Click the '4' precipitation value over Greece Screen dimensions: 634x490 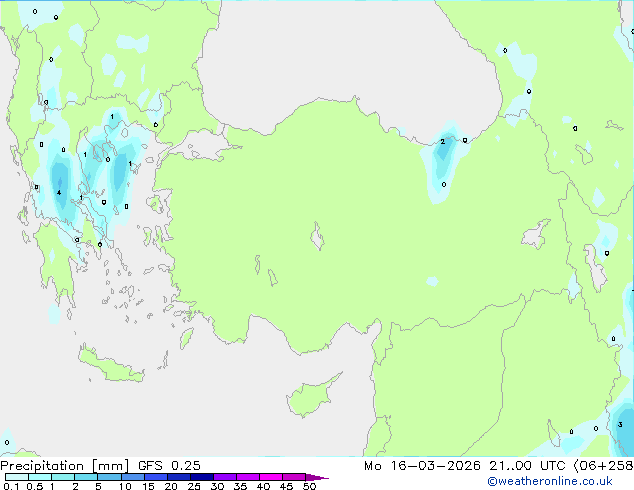tap(59, 192)
